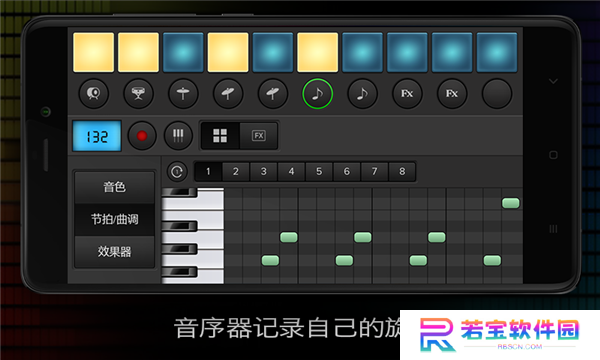
Task: Toggle the blue pad above the second Fx
Action: pyautogui.click(x=452, y=52)
